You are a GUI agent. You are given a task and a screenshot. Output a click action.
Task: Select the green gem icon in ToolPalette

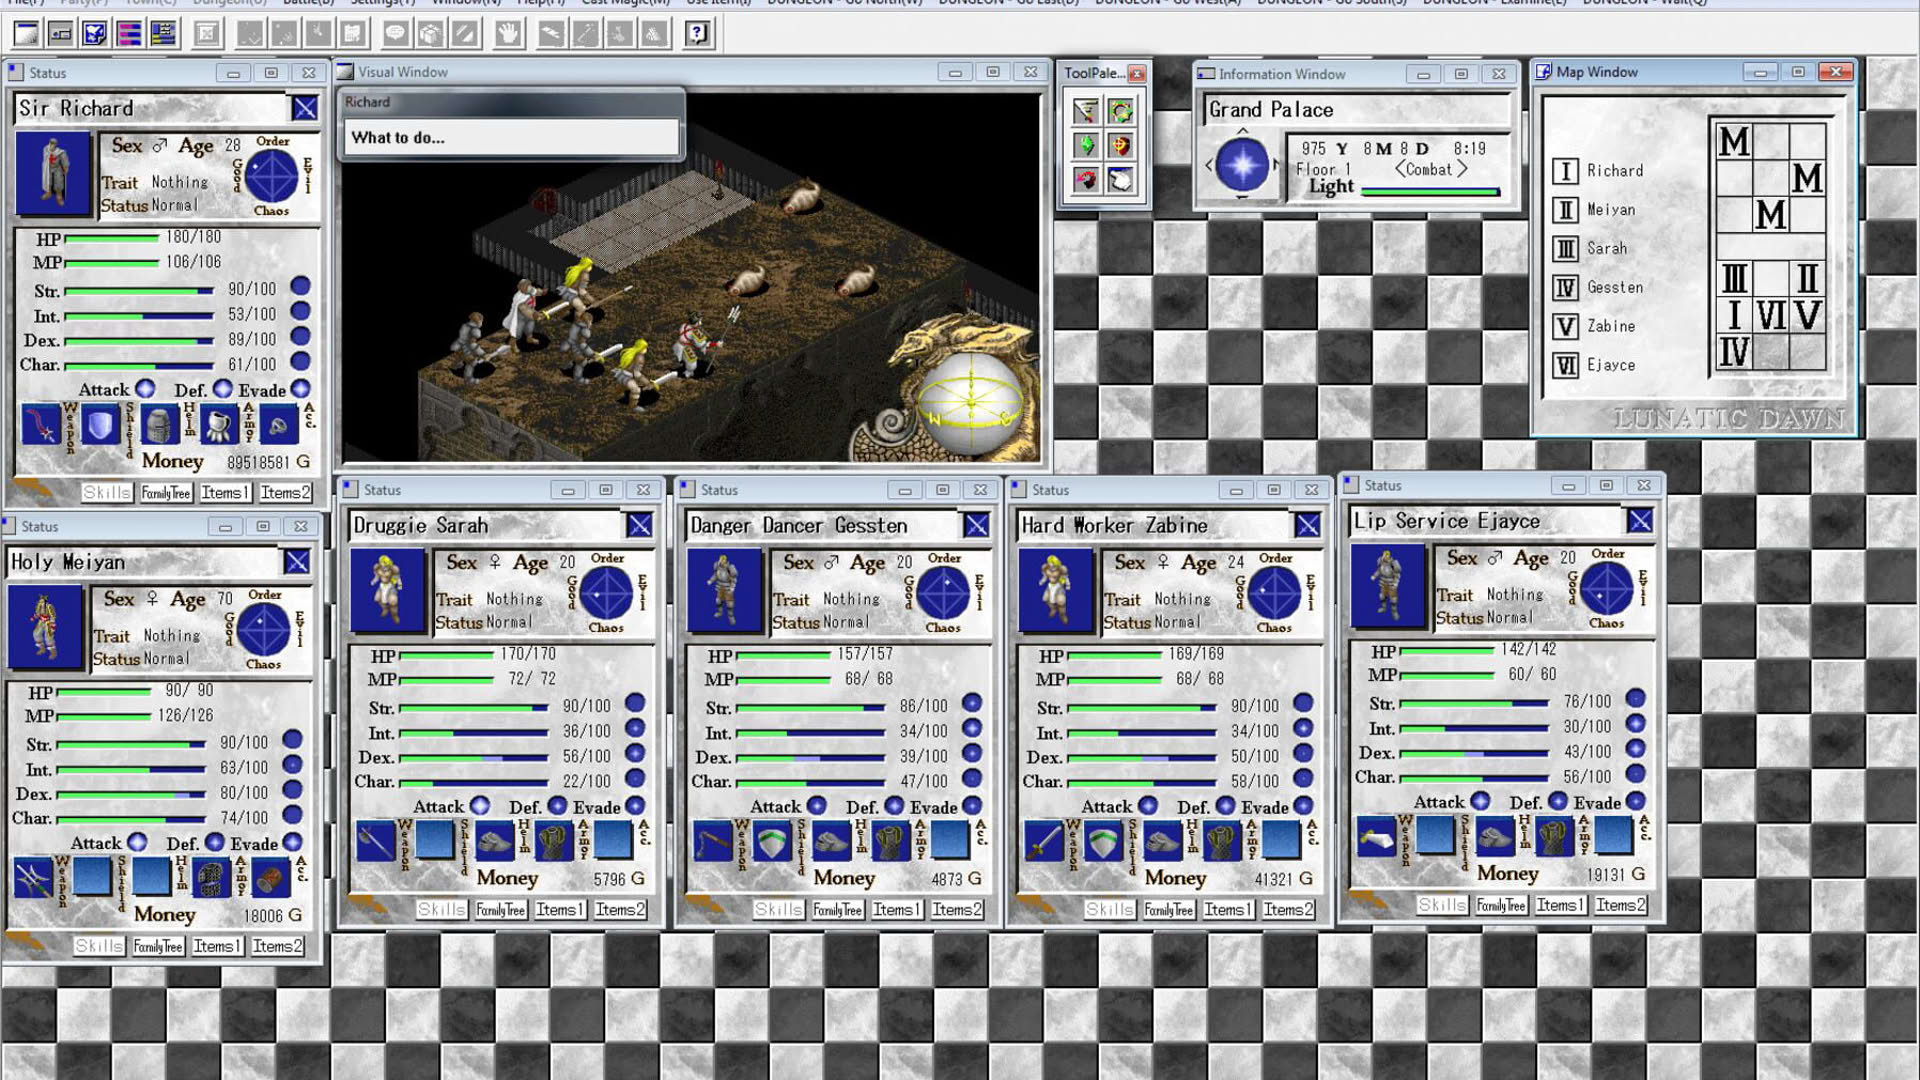tap(1086, 146)
